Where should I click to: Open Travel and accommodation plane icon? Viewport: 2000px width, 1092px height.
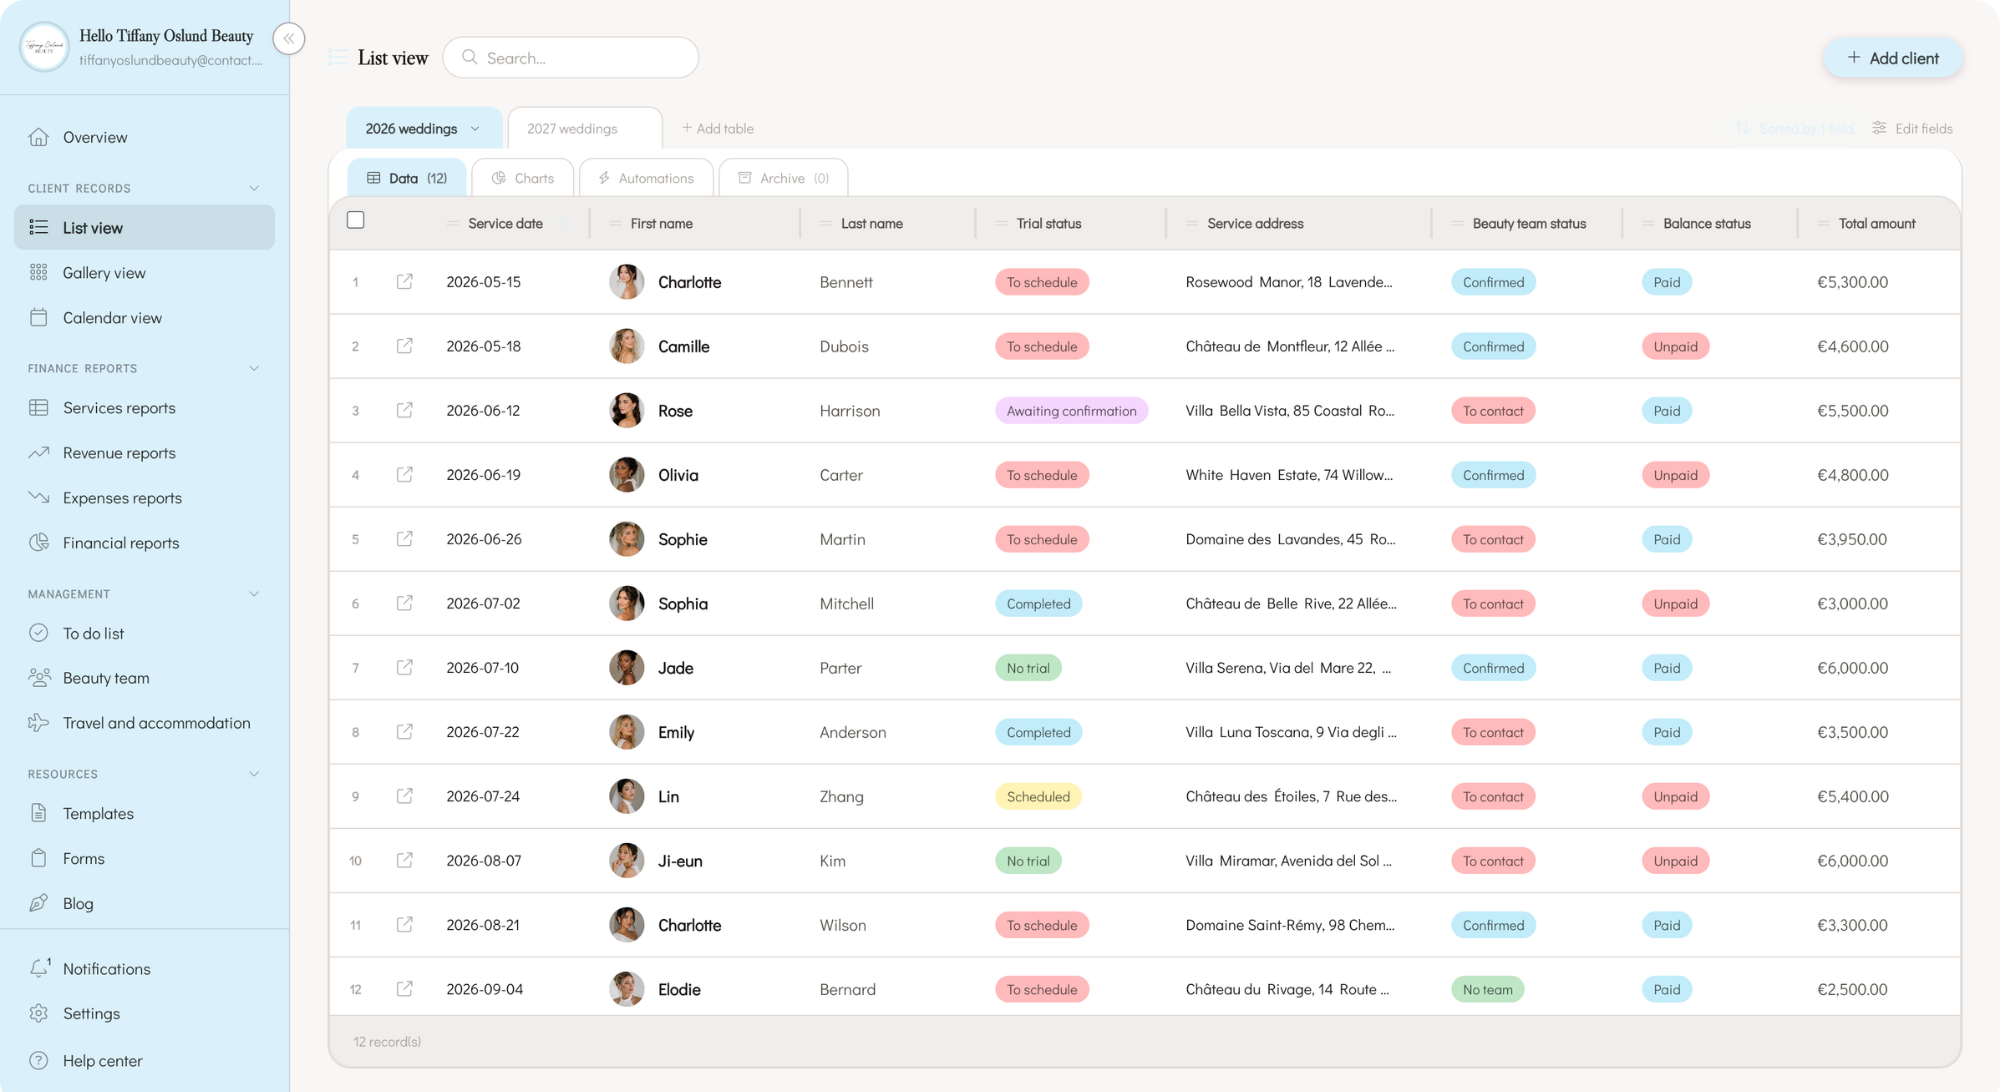pos(39,723)
